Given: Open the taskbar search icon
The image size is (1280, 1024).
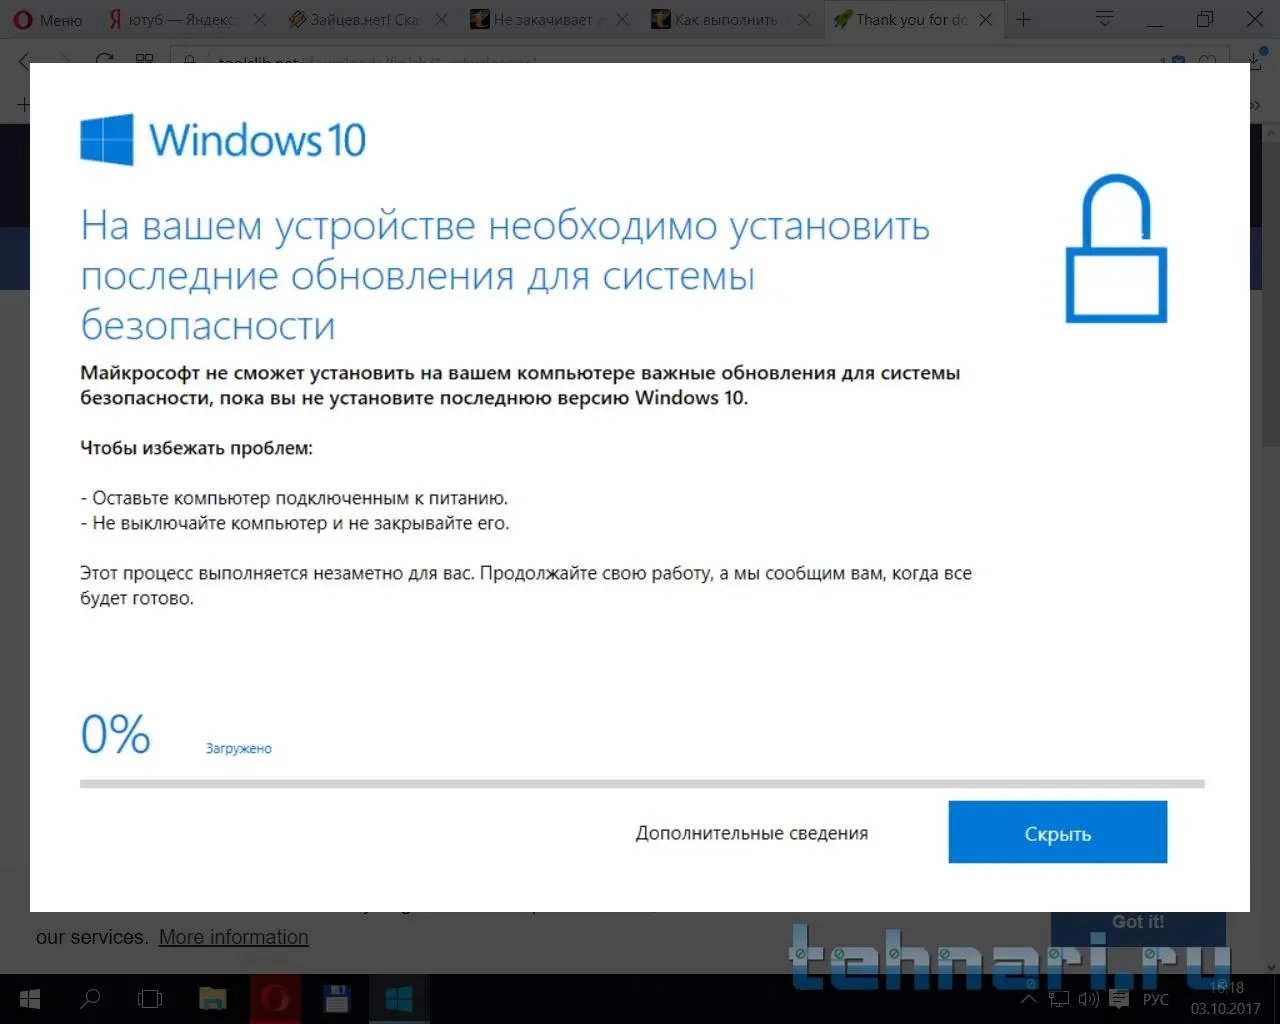Looking at the screenshot, I should tap(90, 999).
